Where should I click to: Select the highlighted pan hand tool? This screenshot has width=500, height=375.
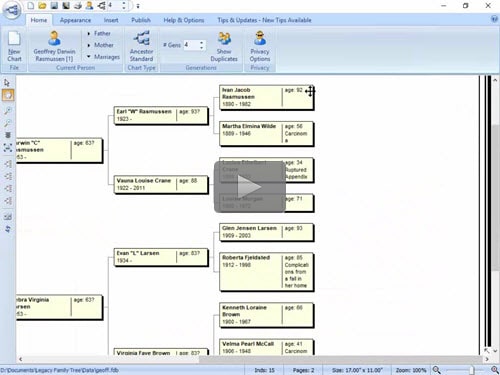click(8, 95)
